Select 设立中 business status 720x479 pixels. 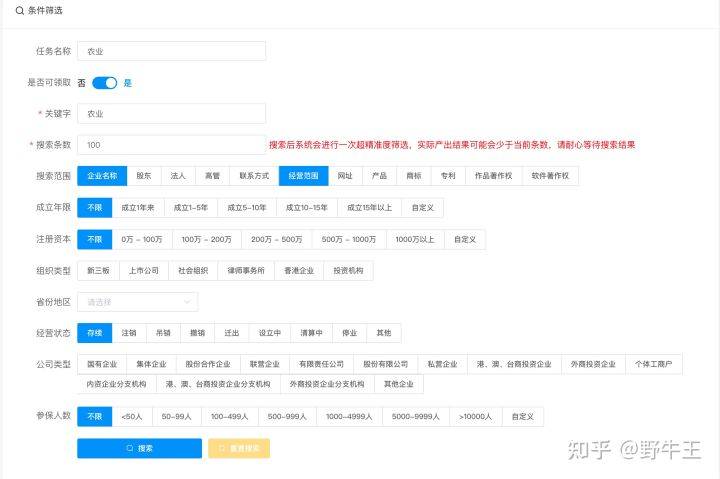[x=270, y=333]
